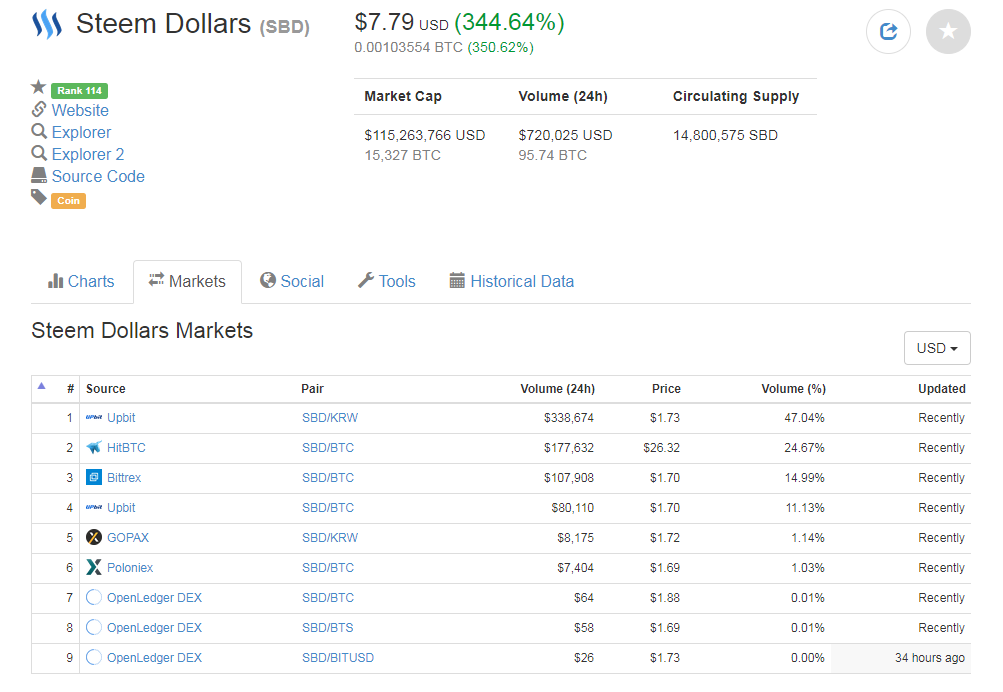This screenshot has height=692, width=1003.
Task: Click the sort arrow in the table header
Action: (42, 386)
